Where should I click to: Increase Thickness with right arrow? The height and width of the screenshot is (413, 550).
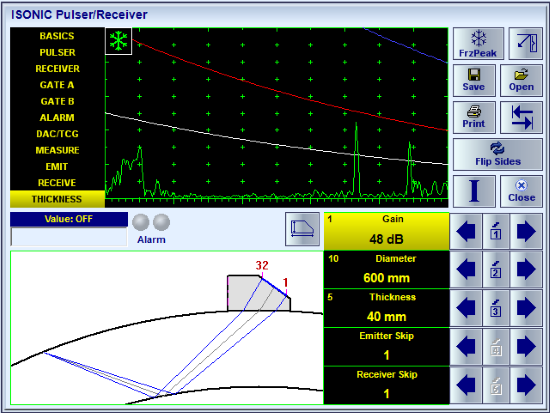coord(526,308)
